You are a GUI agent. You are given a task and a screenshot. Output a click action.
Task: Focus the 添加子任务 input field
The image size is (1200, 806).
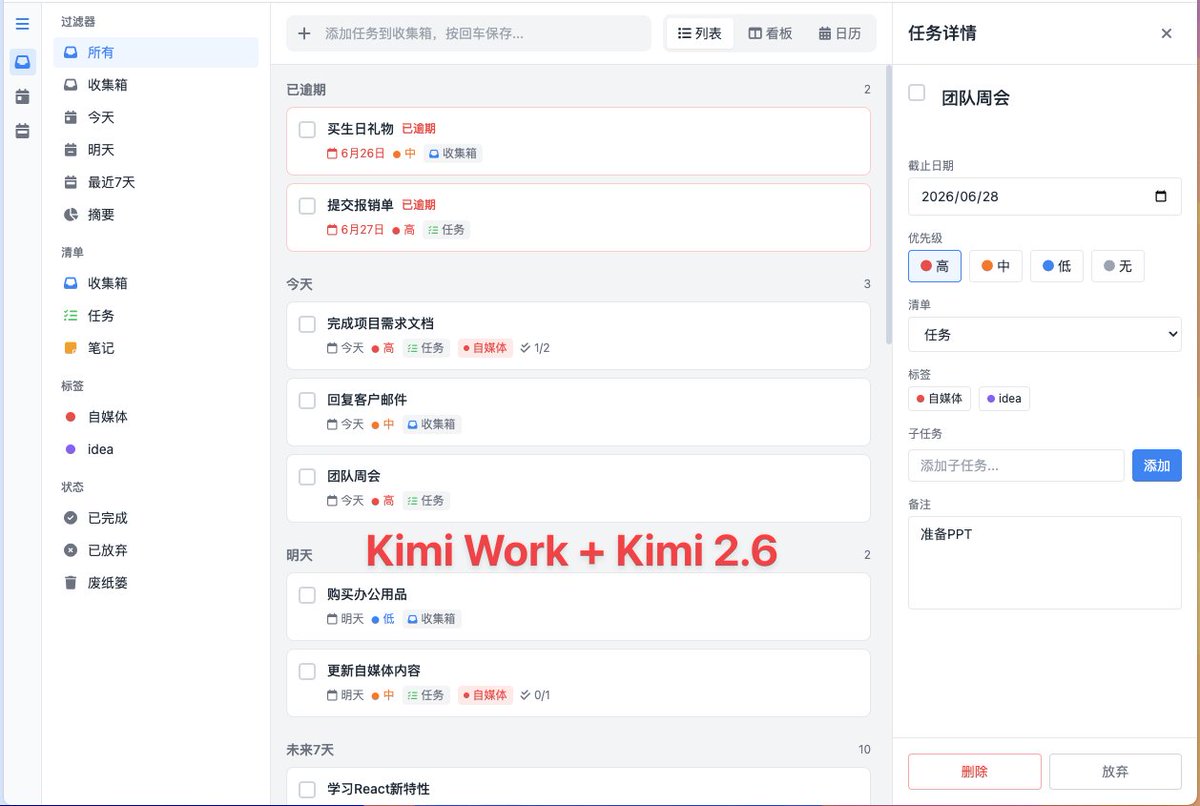(1016, 465)
